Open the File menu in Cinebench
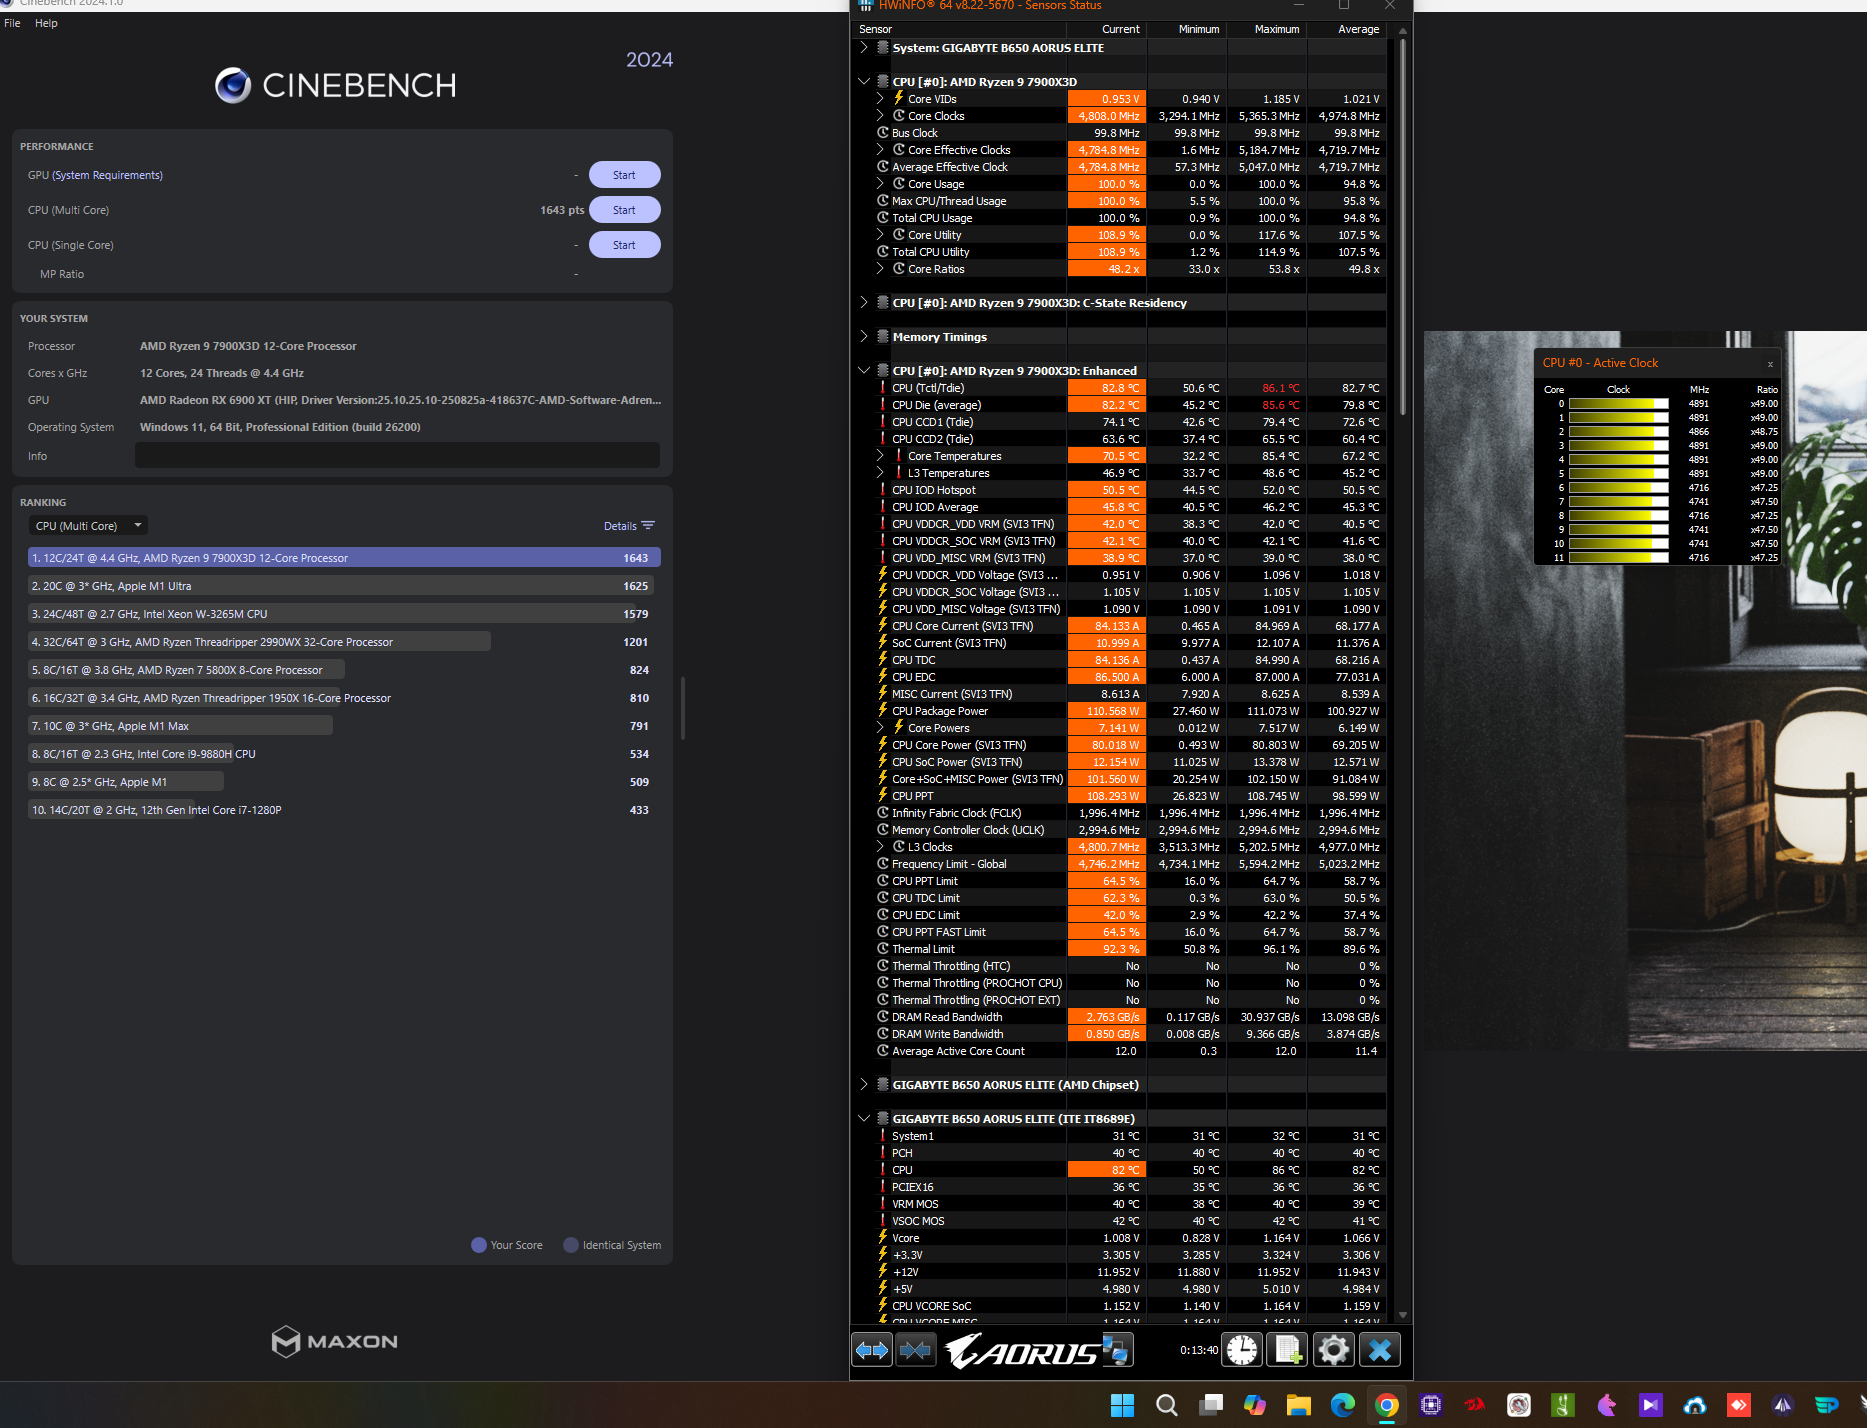Image resolution: width=1867 pixels, height=1428 pixels. [x=12, y=23]
